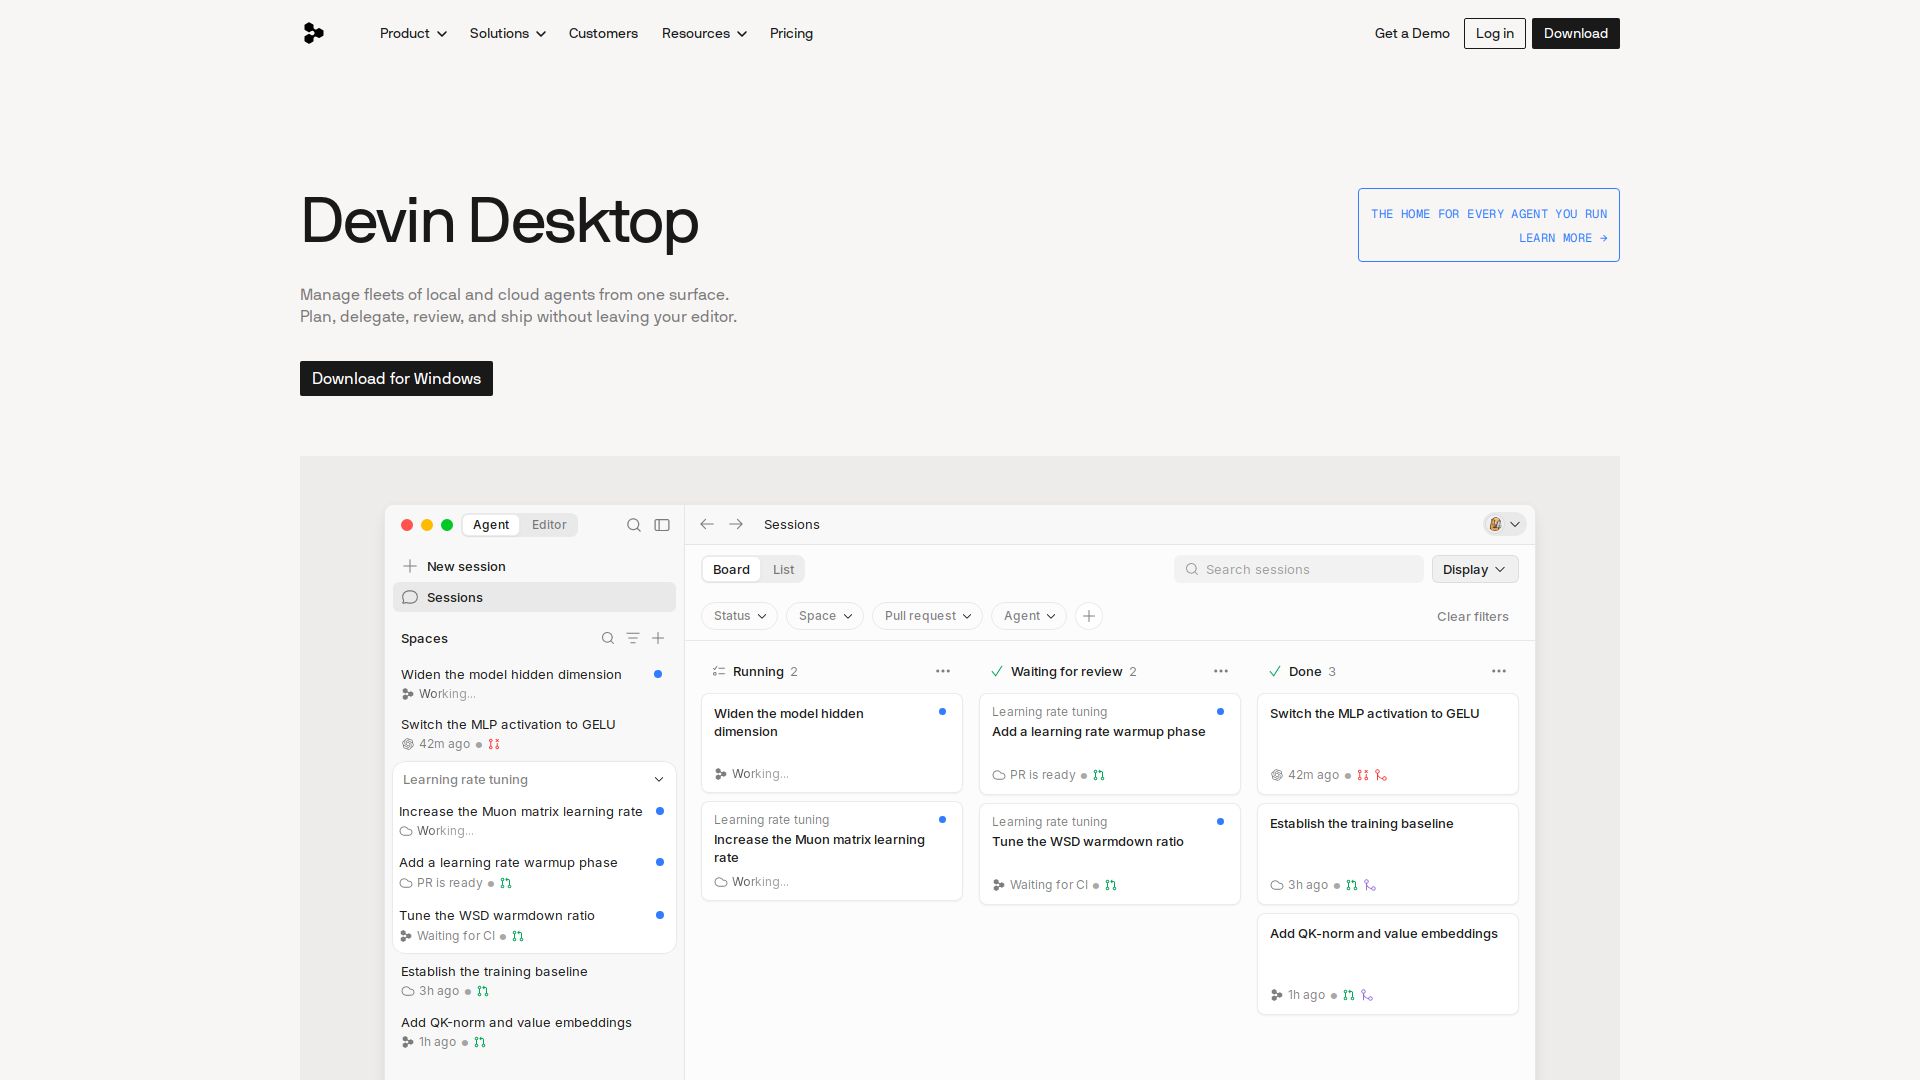
Task: Search spaces using the Spaces magnifier icon
Action: click(x=608, y=638)
